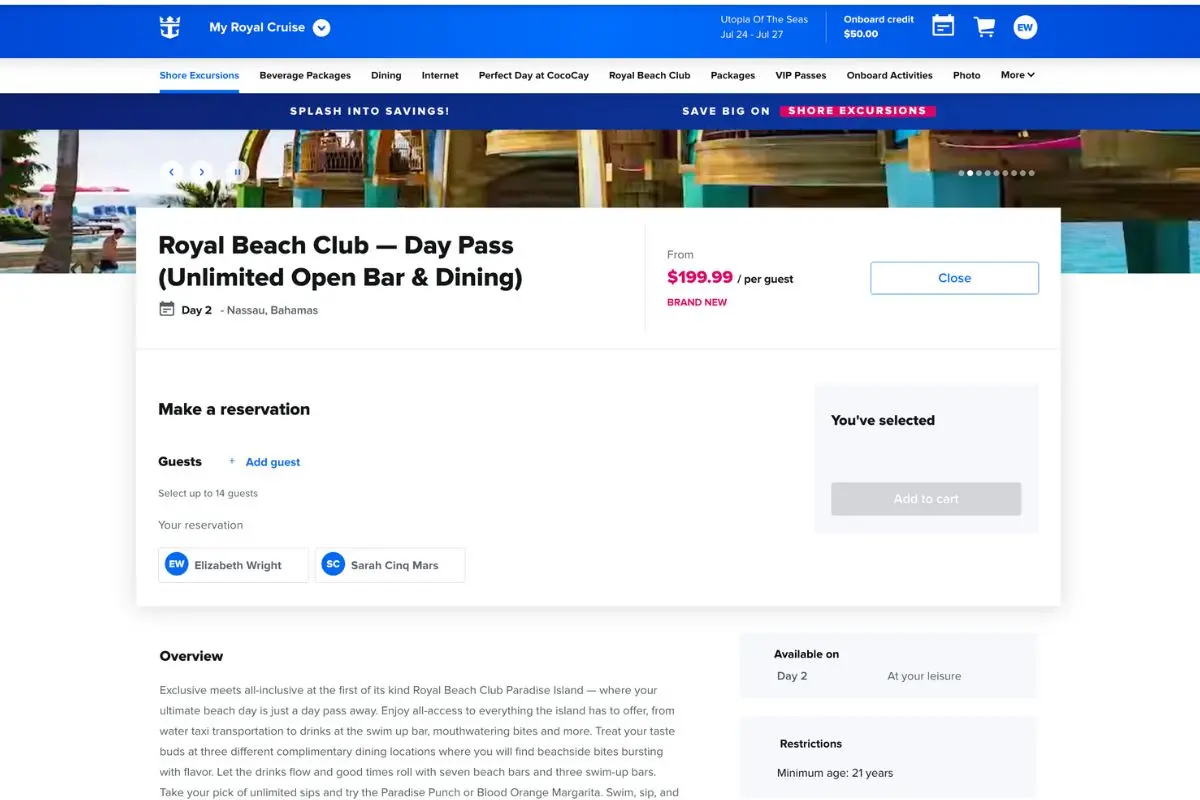Click the calendar icon next to Day 2
Viewport: 1200px width, 800px height.
coord(166,310)
